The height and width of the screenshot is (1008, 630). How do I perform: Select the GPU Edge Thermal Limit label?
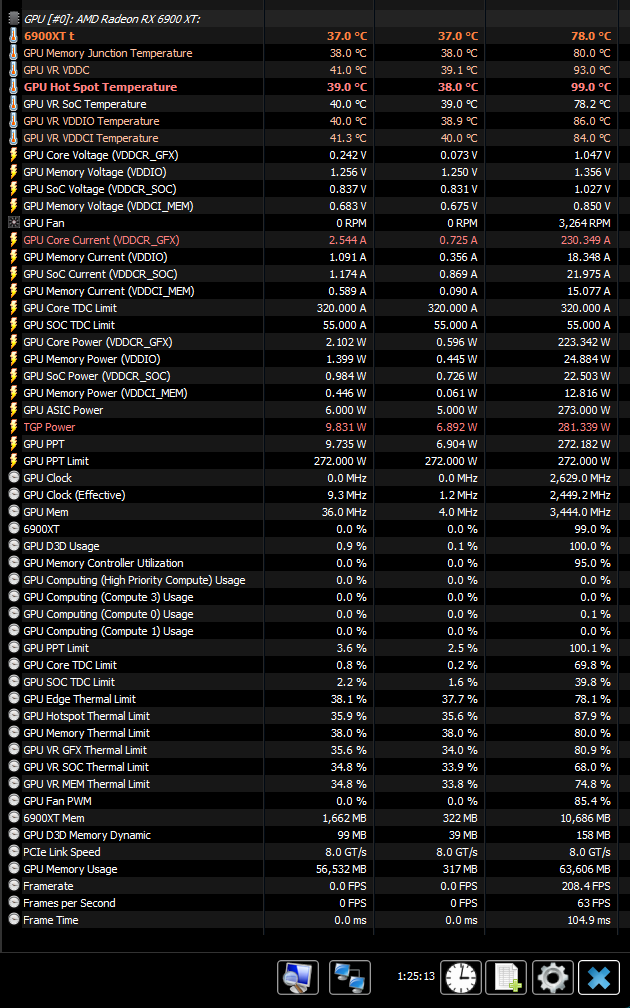[80, 699]
